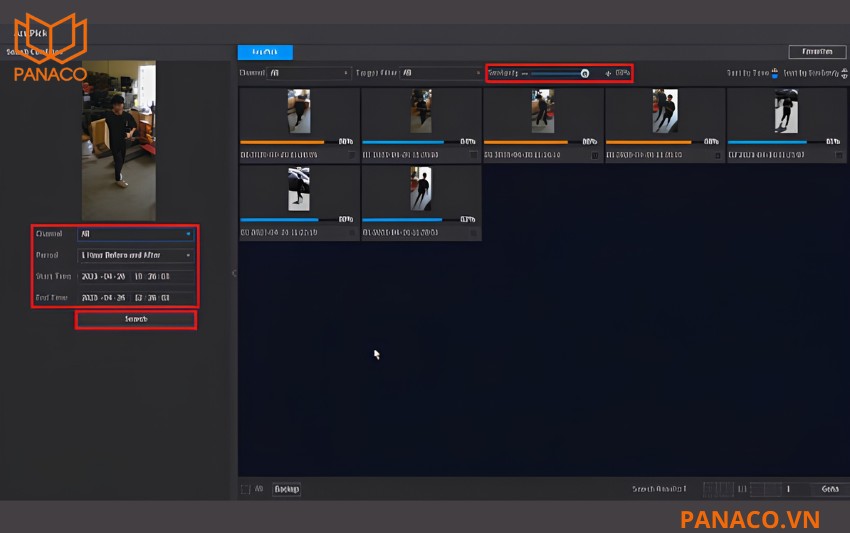Click the Sort by Similarity icon

pyautogui.click(x=844, y=73)
